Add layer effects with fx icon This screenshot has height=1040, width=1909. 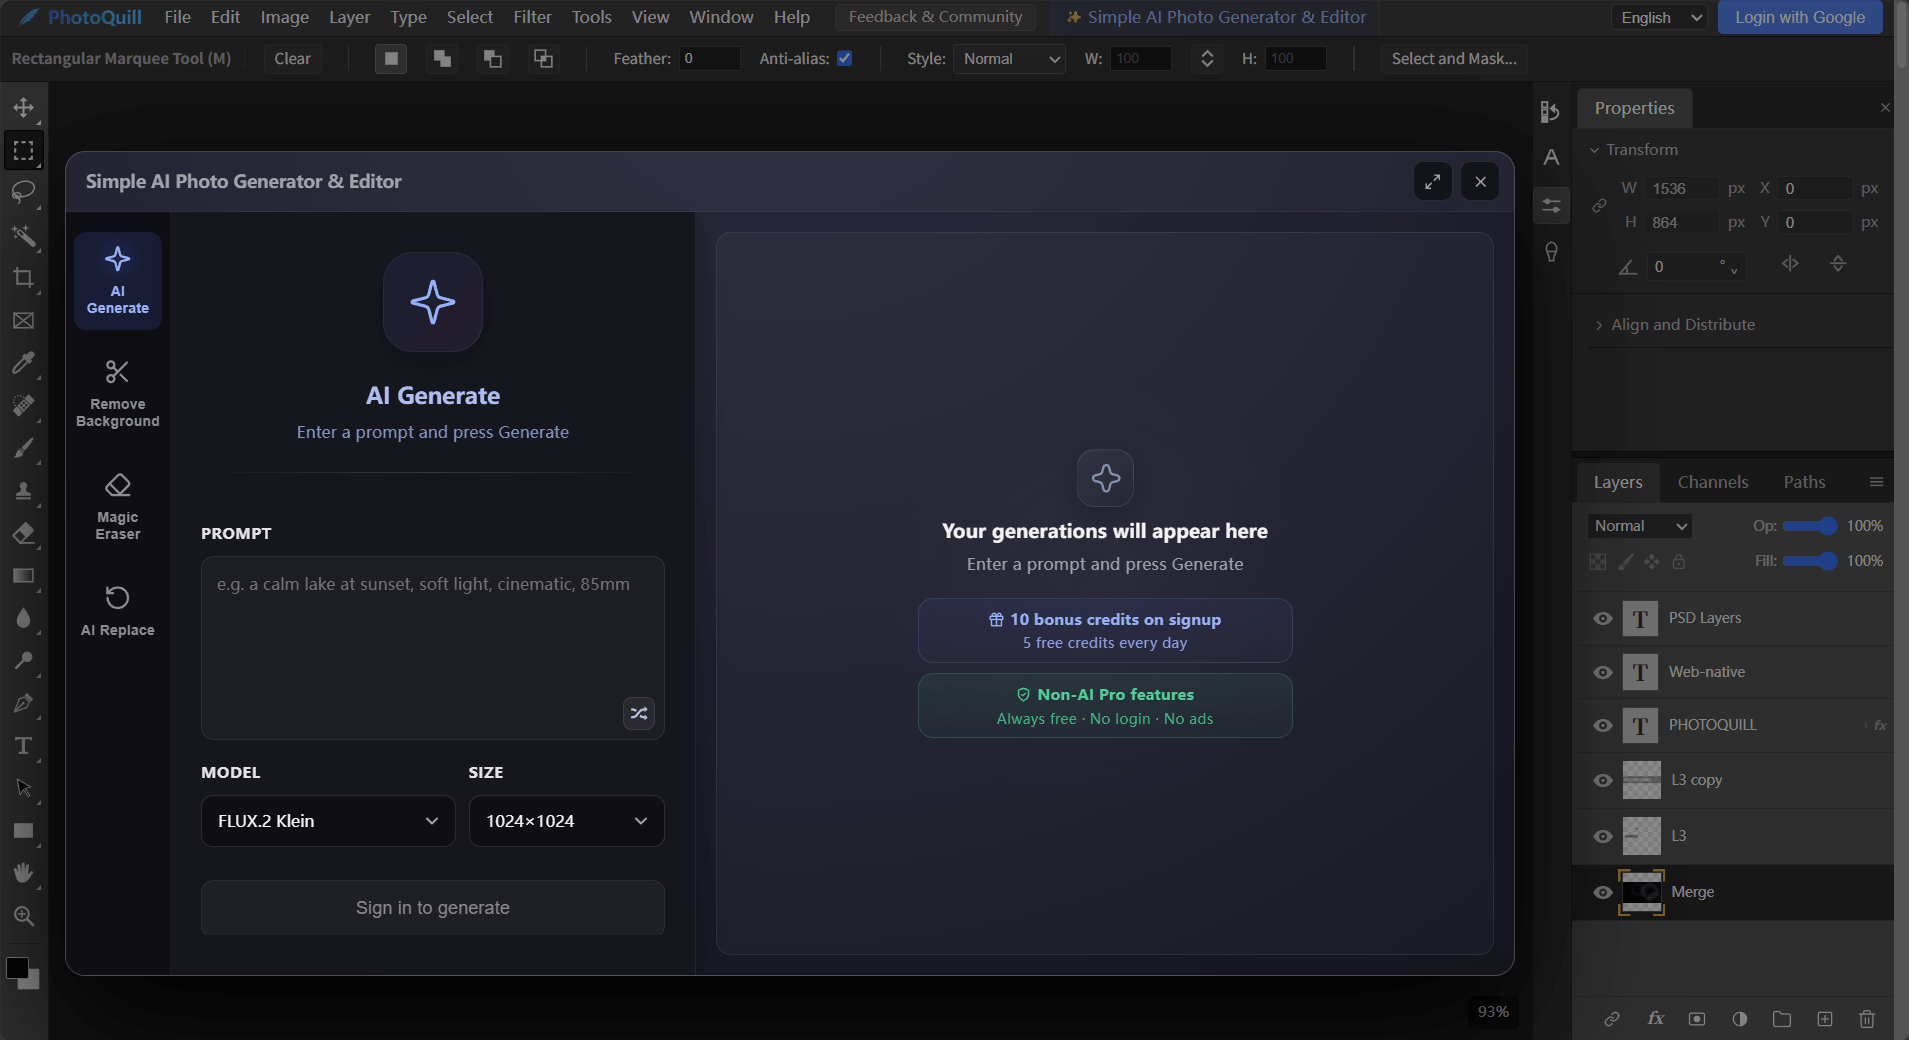pyautogui.click(x=1656, y=1019)
